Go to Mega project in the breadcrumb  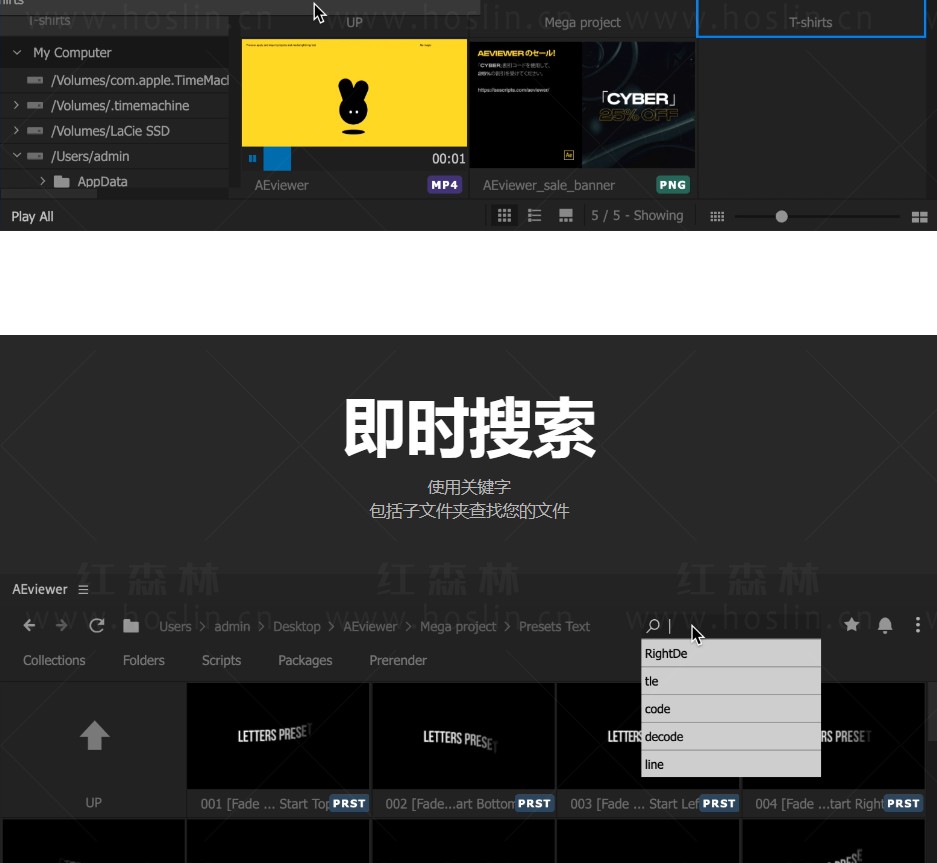458,626
